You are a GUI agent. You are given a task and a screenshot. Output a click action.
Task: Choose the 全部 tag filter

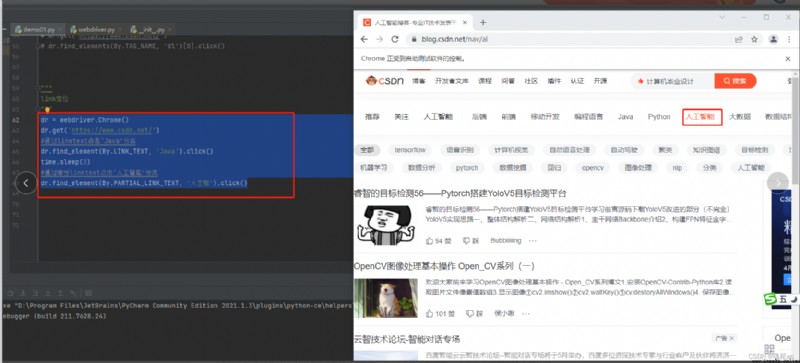click(367, 150)
